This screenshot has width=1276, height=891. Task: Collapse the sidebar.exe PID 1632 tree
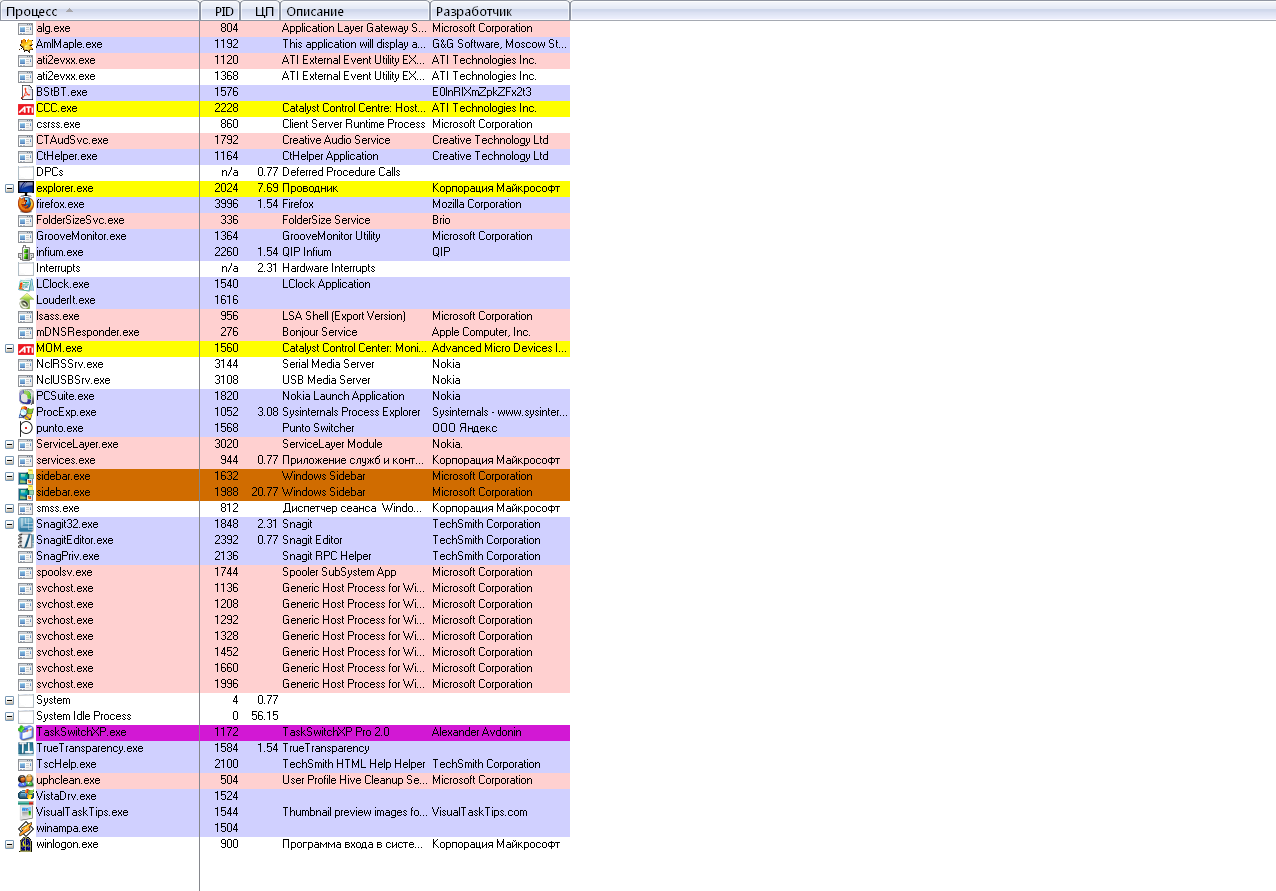(x=10, y=476)
